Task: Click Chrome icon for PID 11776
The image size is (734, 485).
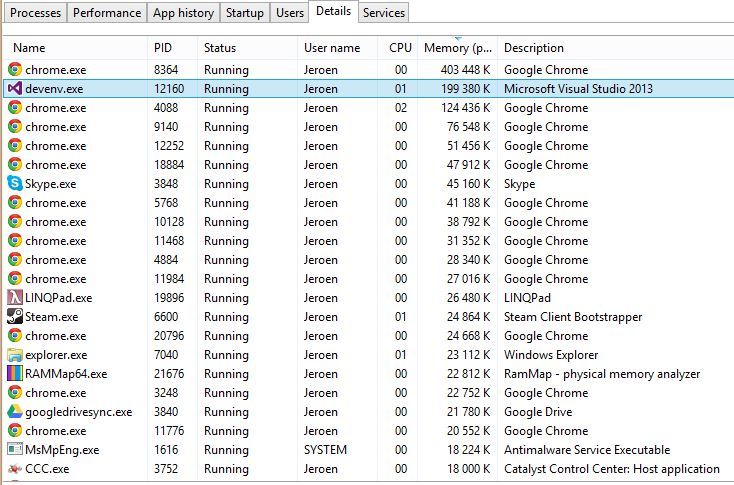Action: click(x=15, y=431)
